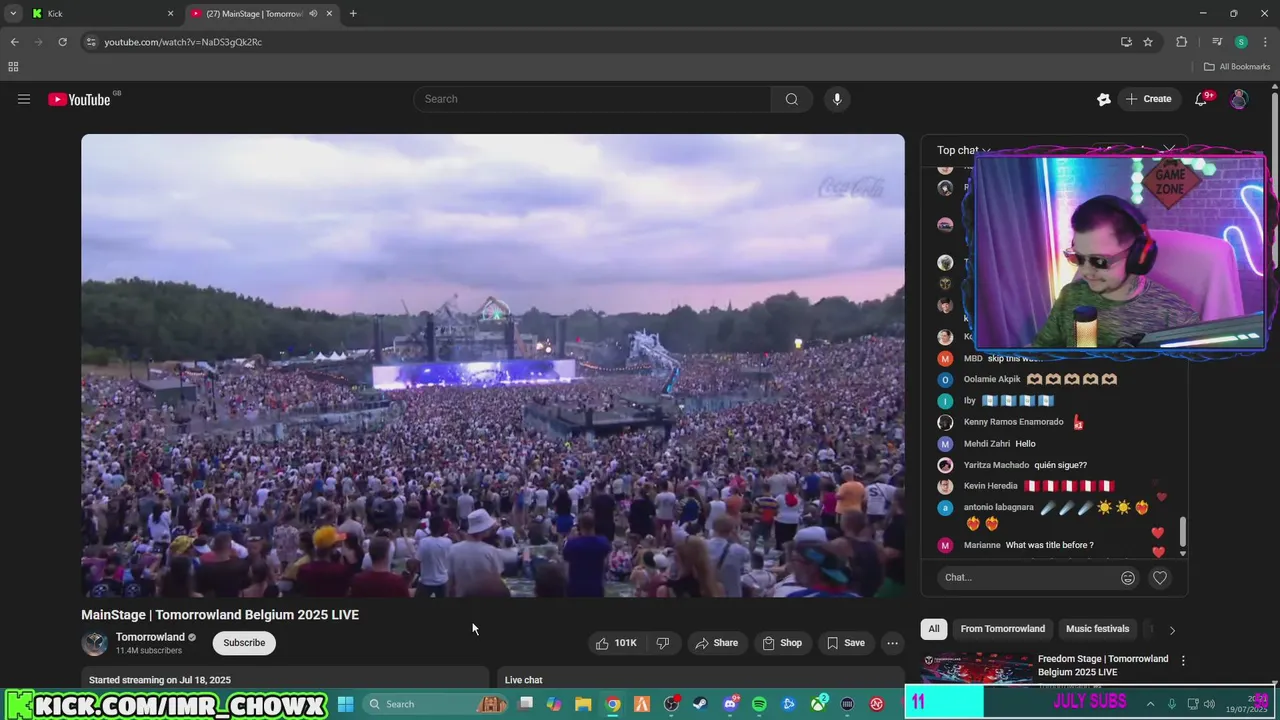Click the Share button
The image size is (1280, 720).
[x=716, y=643]
